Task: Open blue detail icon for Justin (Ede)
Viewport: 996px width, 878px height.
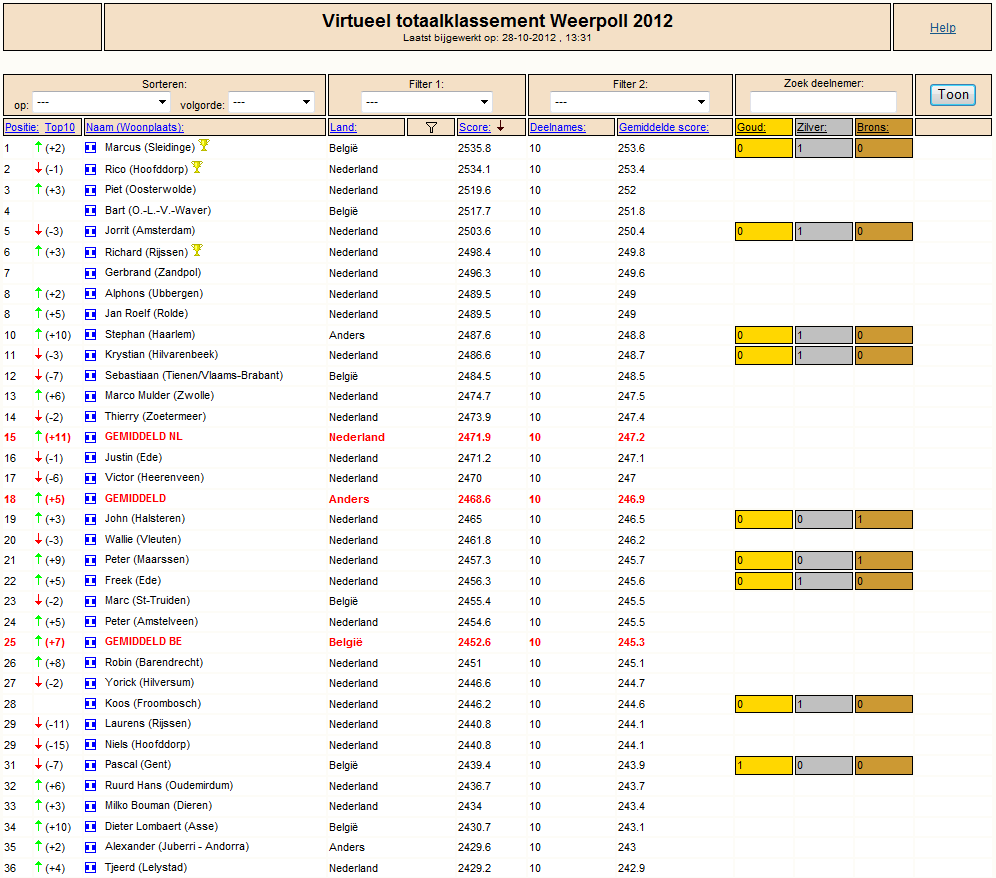Action: (x=91, y=457)
